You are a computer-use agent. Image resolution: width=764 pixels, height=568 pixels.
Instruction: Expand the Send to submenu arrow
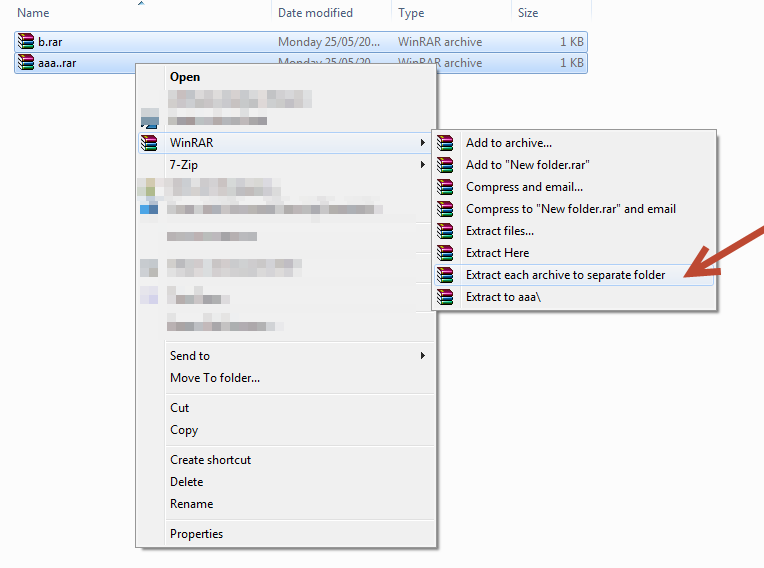422,356
